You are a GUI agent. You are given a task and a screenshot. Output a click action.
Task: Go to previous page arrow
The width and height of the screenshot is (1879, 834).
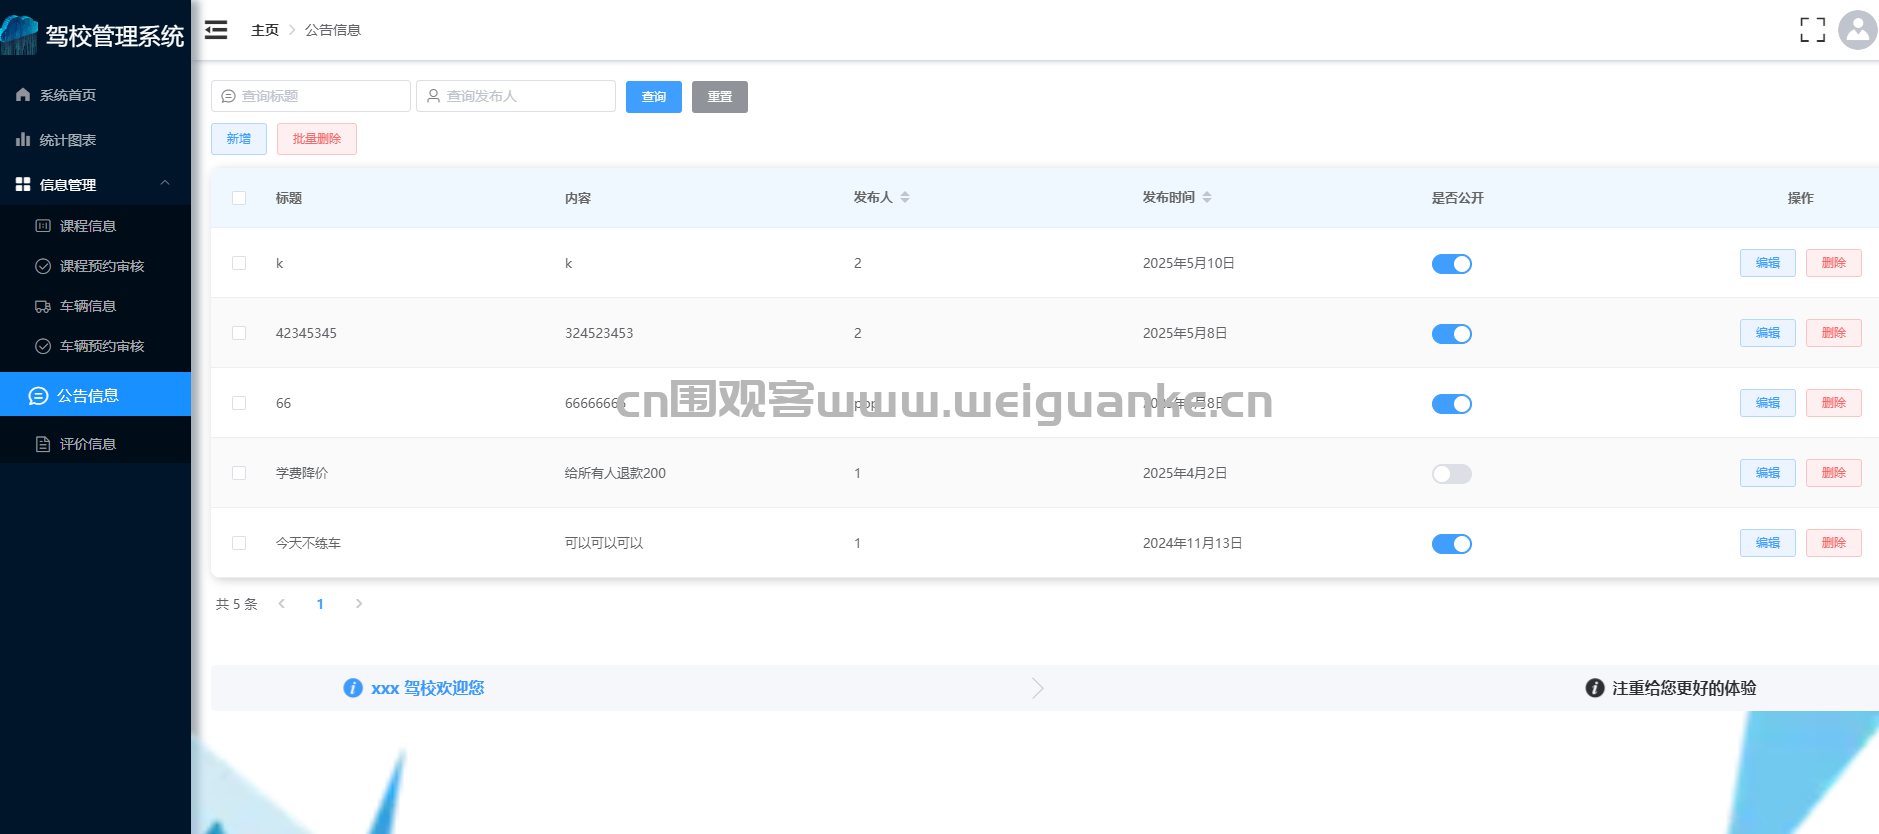[x=282, y=603]
